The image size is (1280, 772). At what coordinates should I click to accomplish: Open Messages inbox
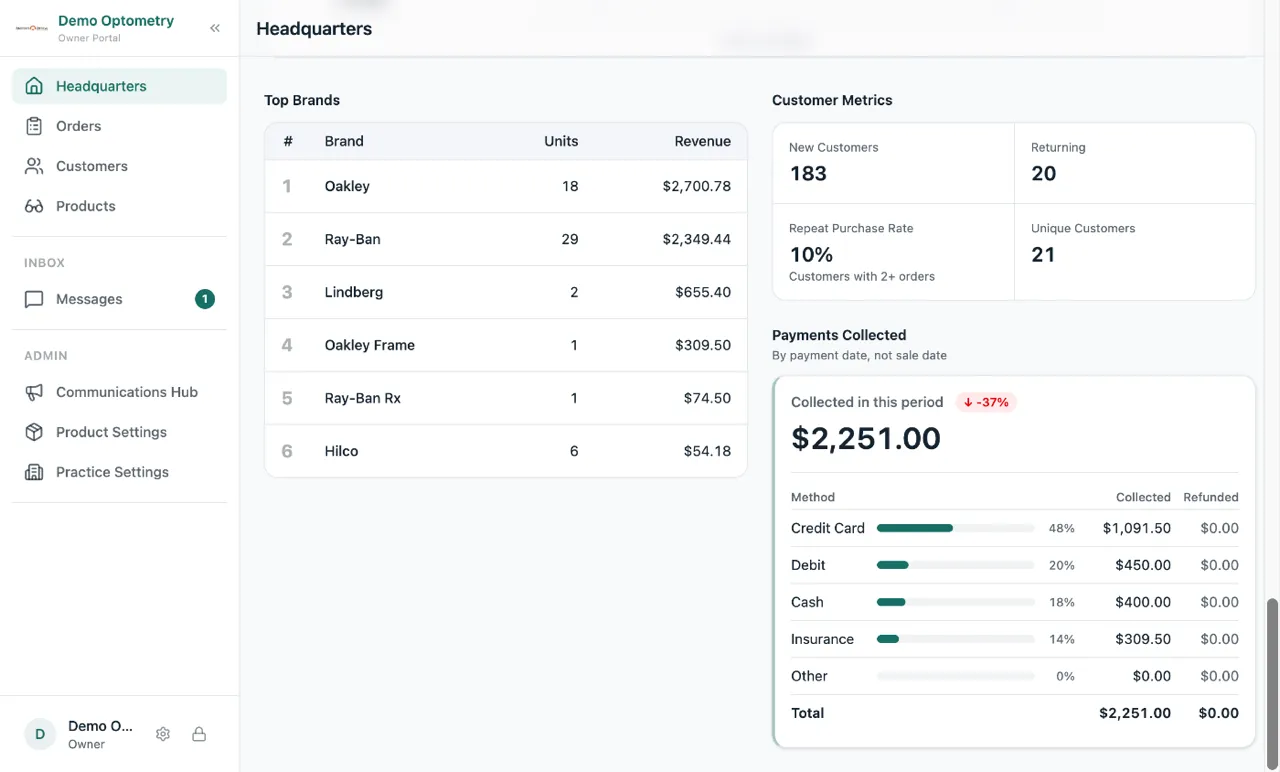(119, 299)
